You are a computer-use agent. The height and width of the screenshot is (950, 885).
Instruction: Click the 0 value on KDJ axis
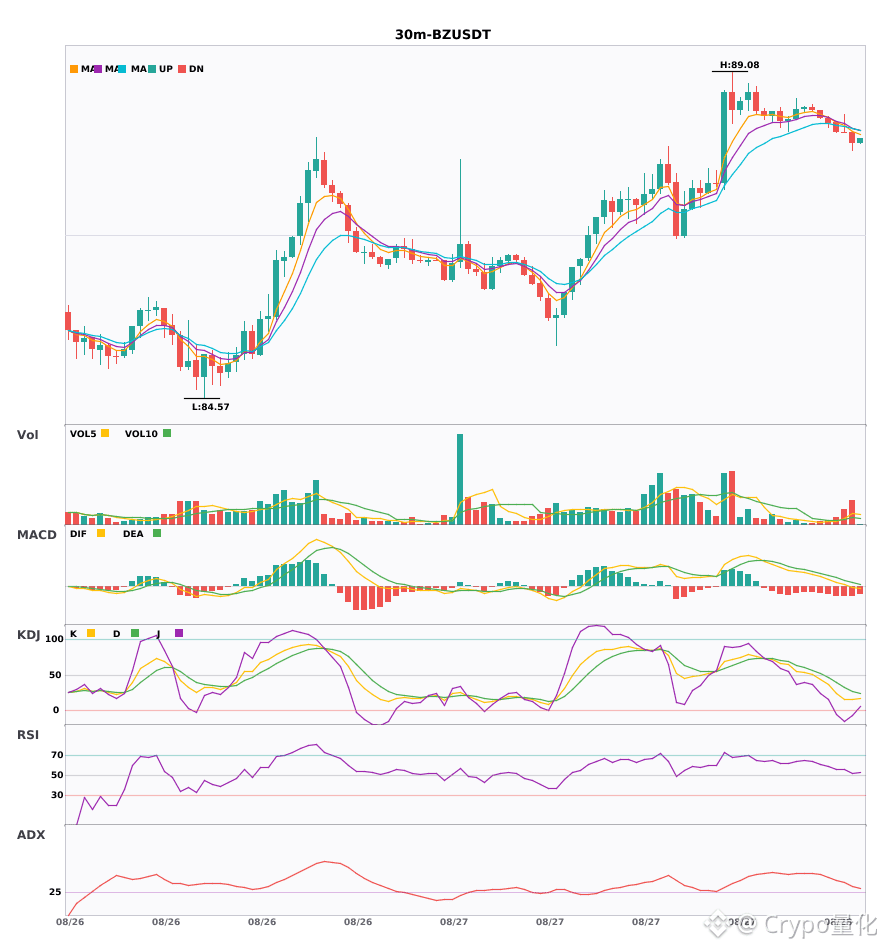pyautogui.click(x=56, y=710)
